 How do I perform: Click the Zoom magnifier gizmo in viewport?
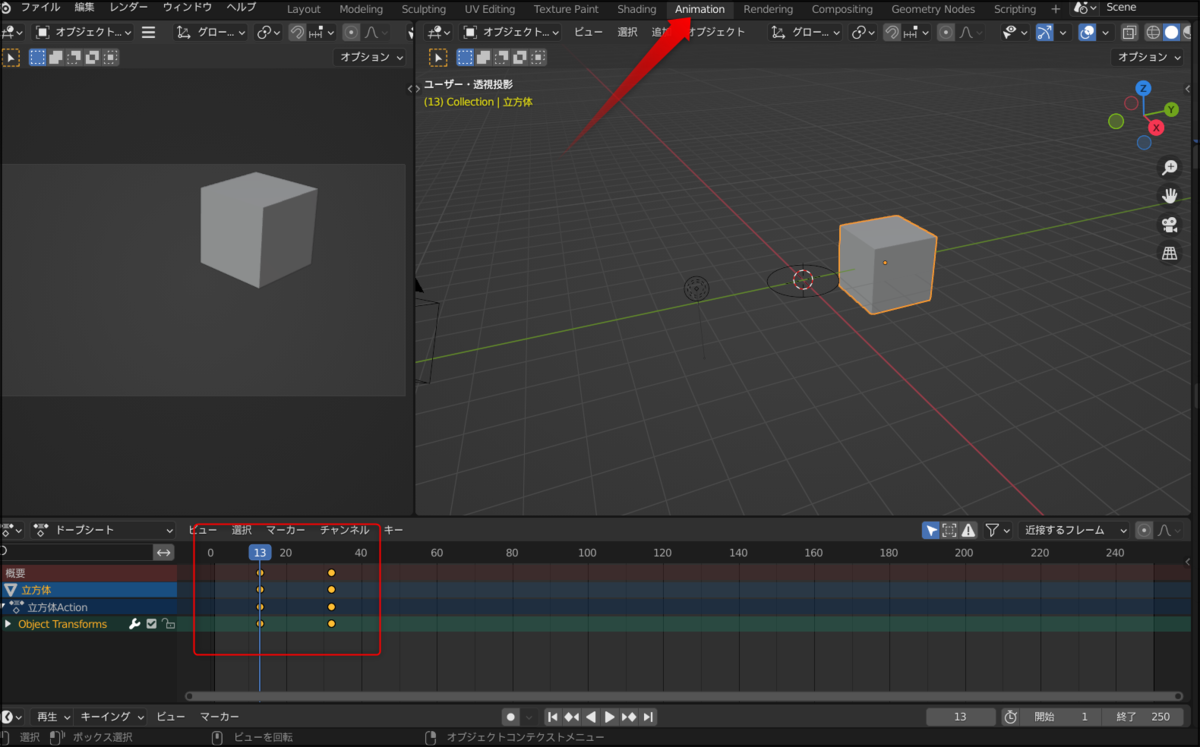(x=1169, y=168)
